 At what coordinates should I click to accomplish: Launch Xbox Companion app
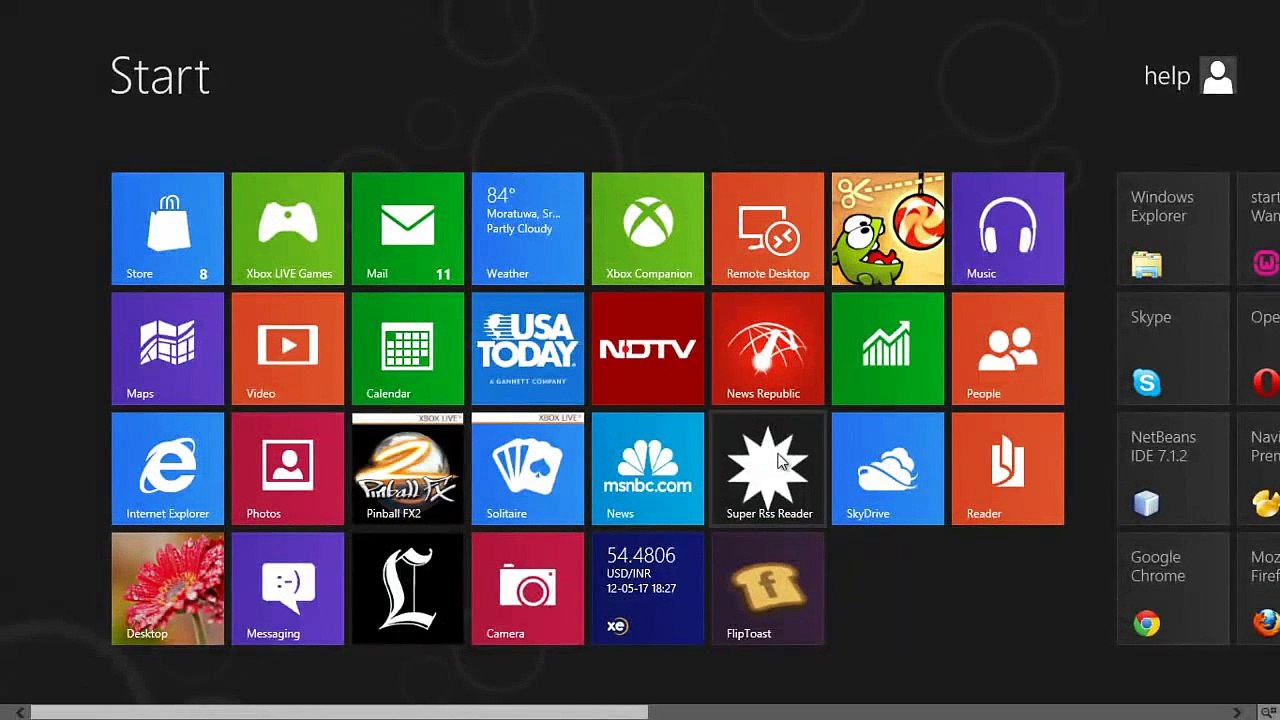point(647,229)
